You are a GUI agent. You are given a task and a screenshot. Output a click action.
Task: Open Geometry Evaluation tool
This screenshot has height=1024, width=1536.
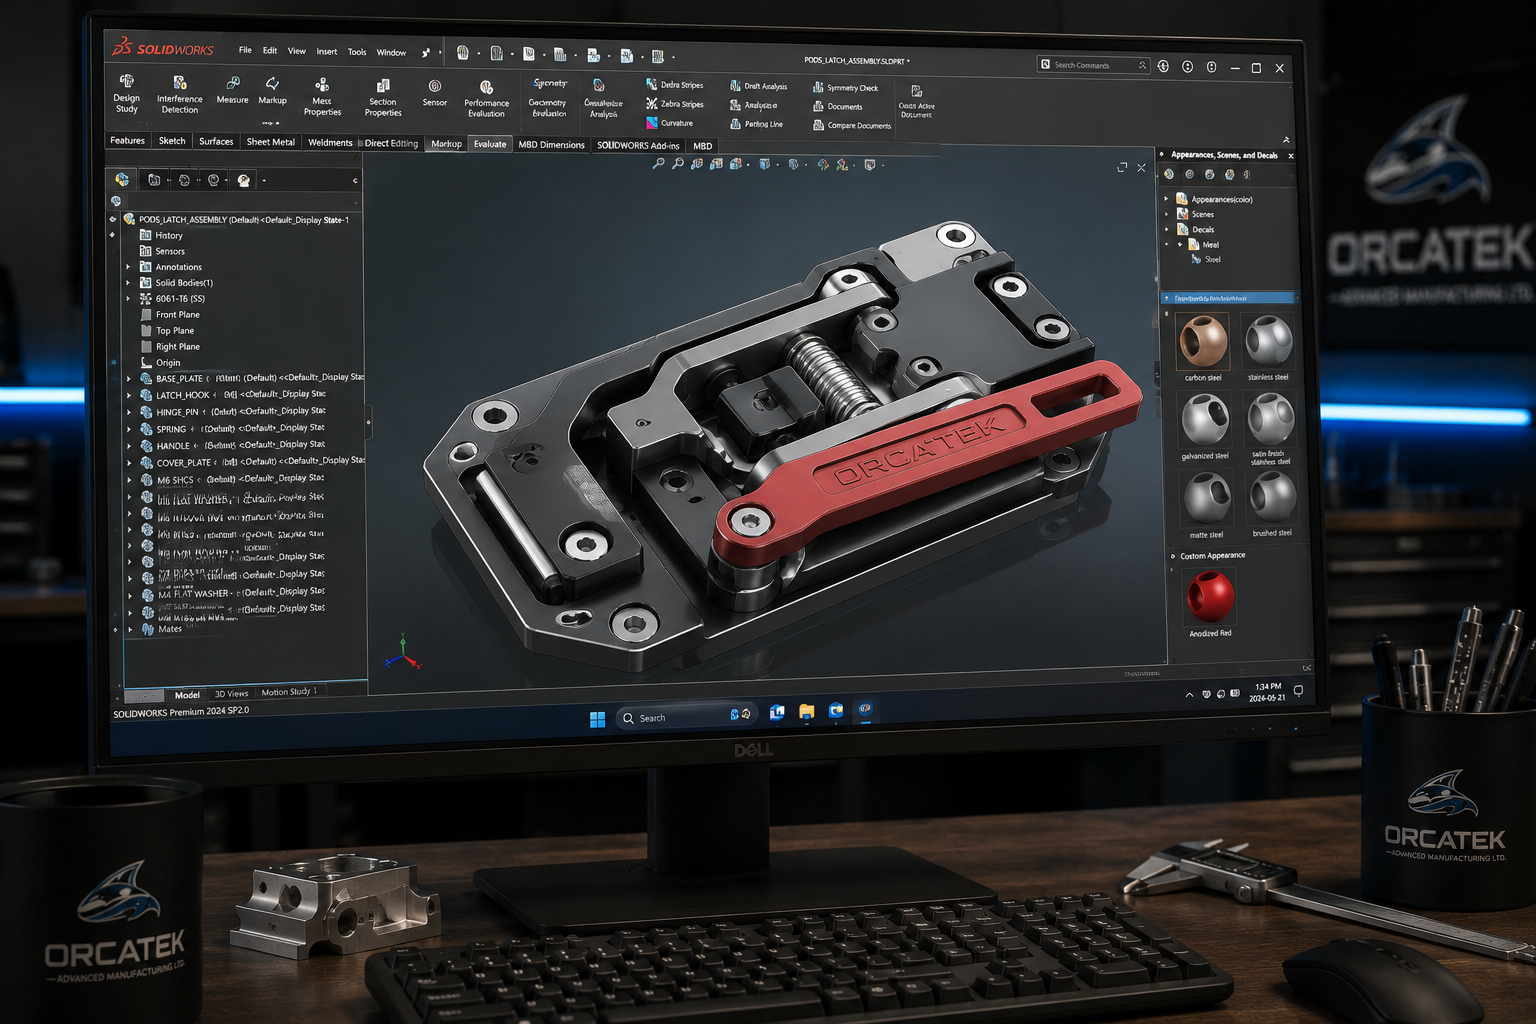click(548, 99)
